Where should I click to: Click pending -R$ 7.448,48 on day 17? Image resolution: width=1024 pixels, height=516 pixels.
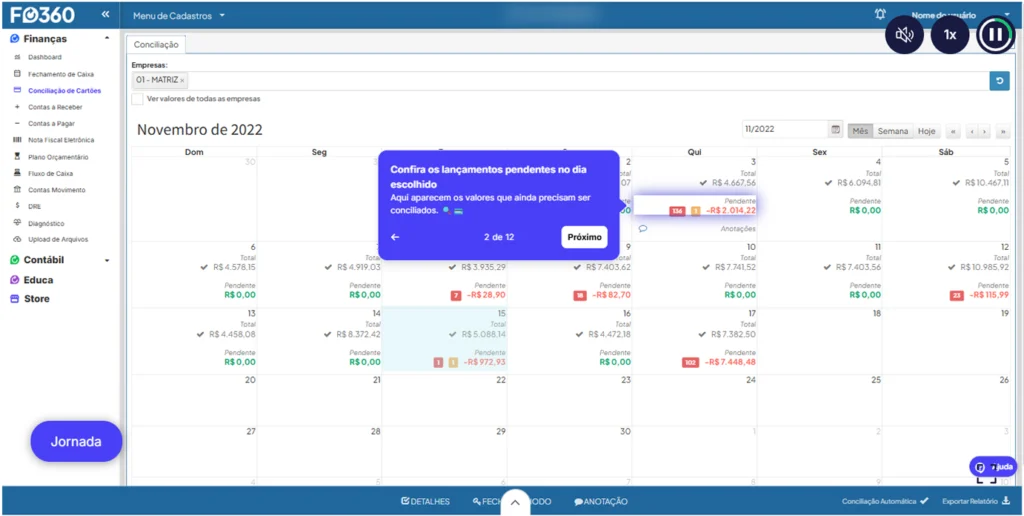pos(731,362)
